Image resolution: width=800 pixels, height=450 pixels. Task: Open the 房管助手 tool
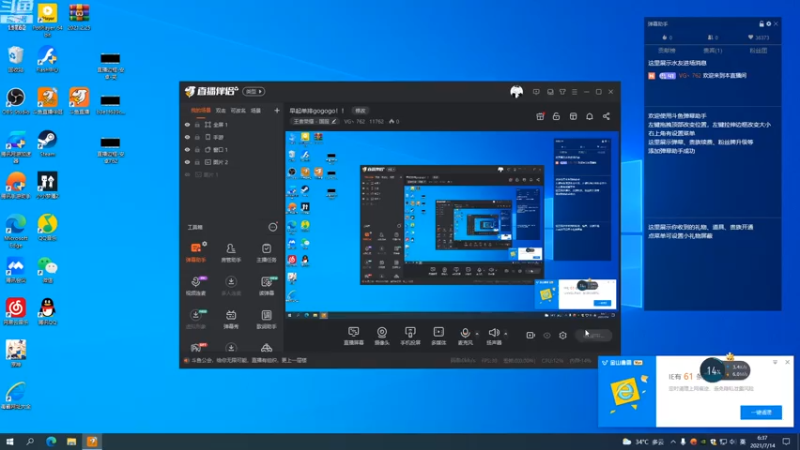tap(231, 252)
